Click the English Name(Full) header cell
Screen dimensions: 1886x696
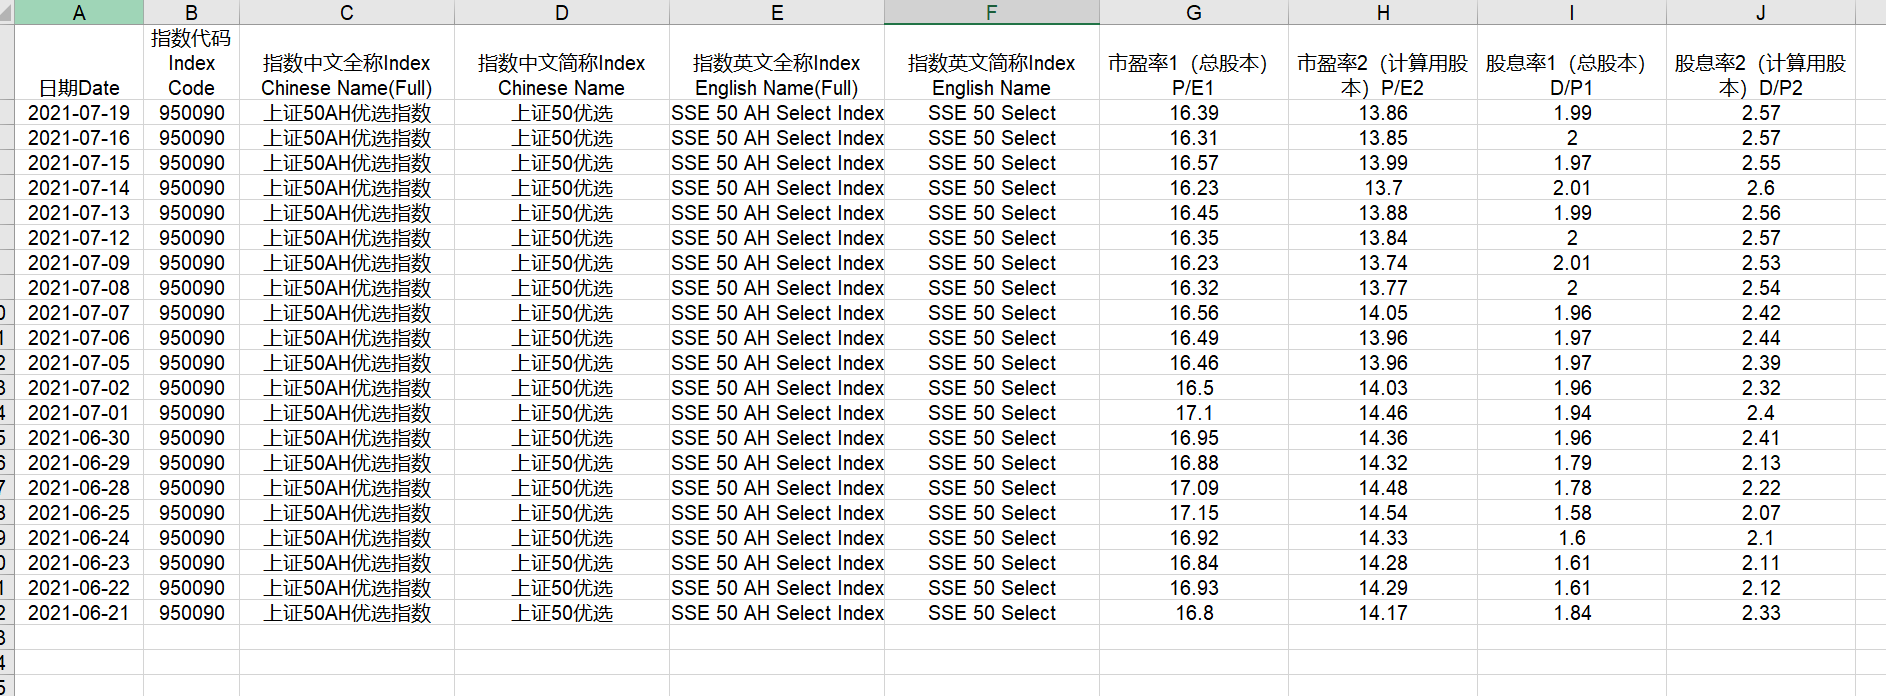[777, 62]
